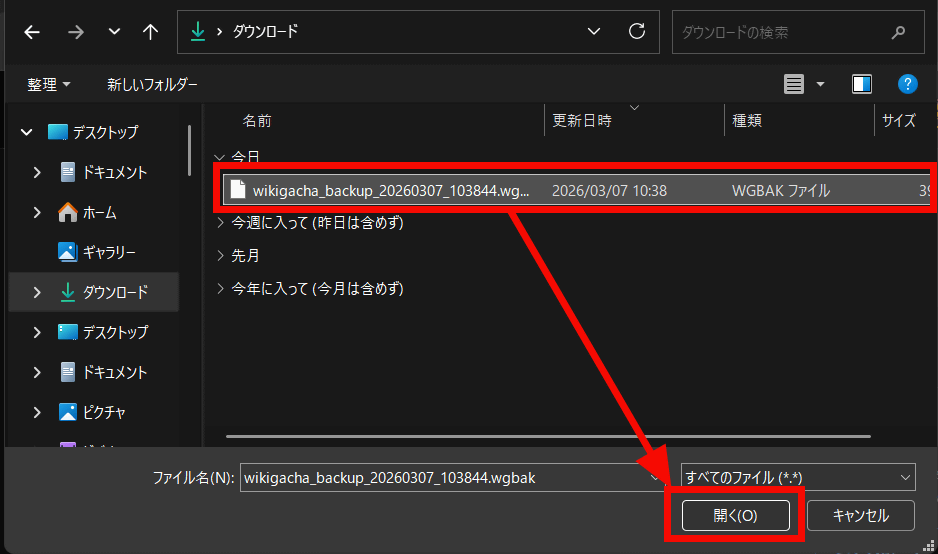Expand the 今週に入って (昨日は含めず) group
Screen dimensions: 938x554
[x=220, y=223]
